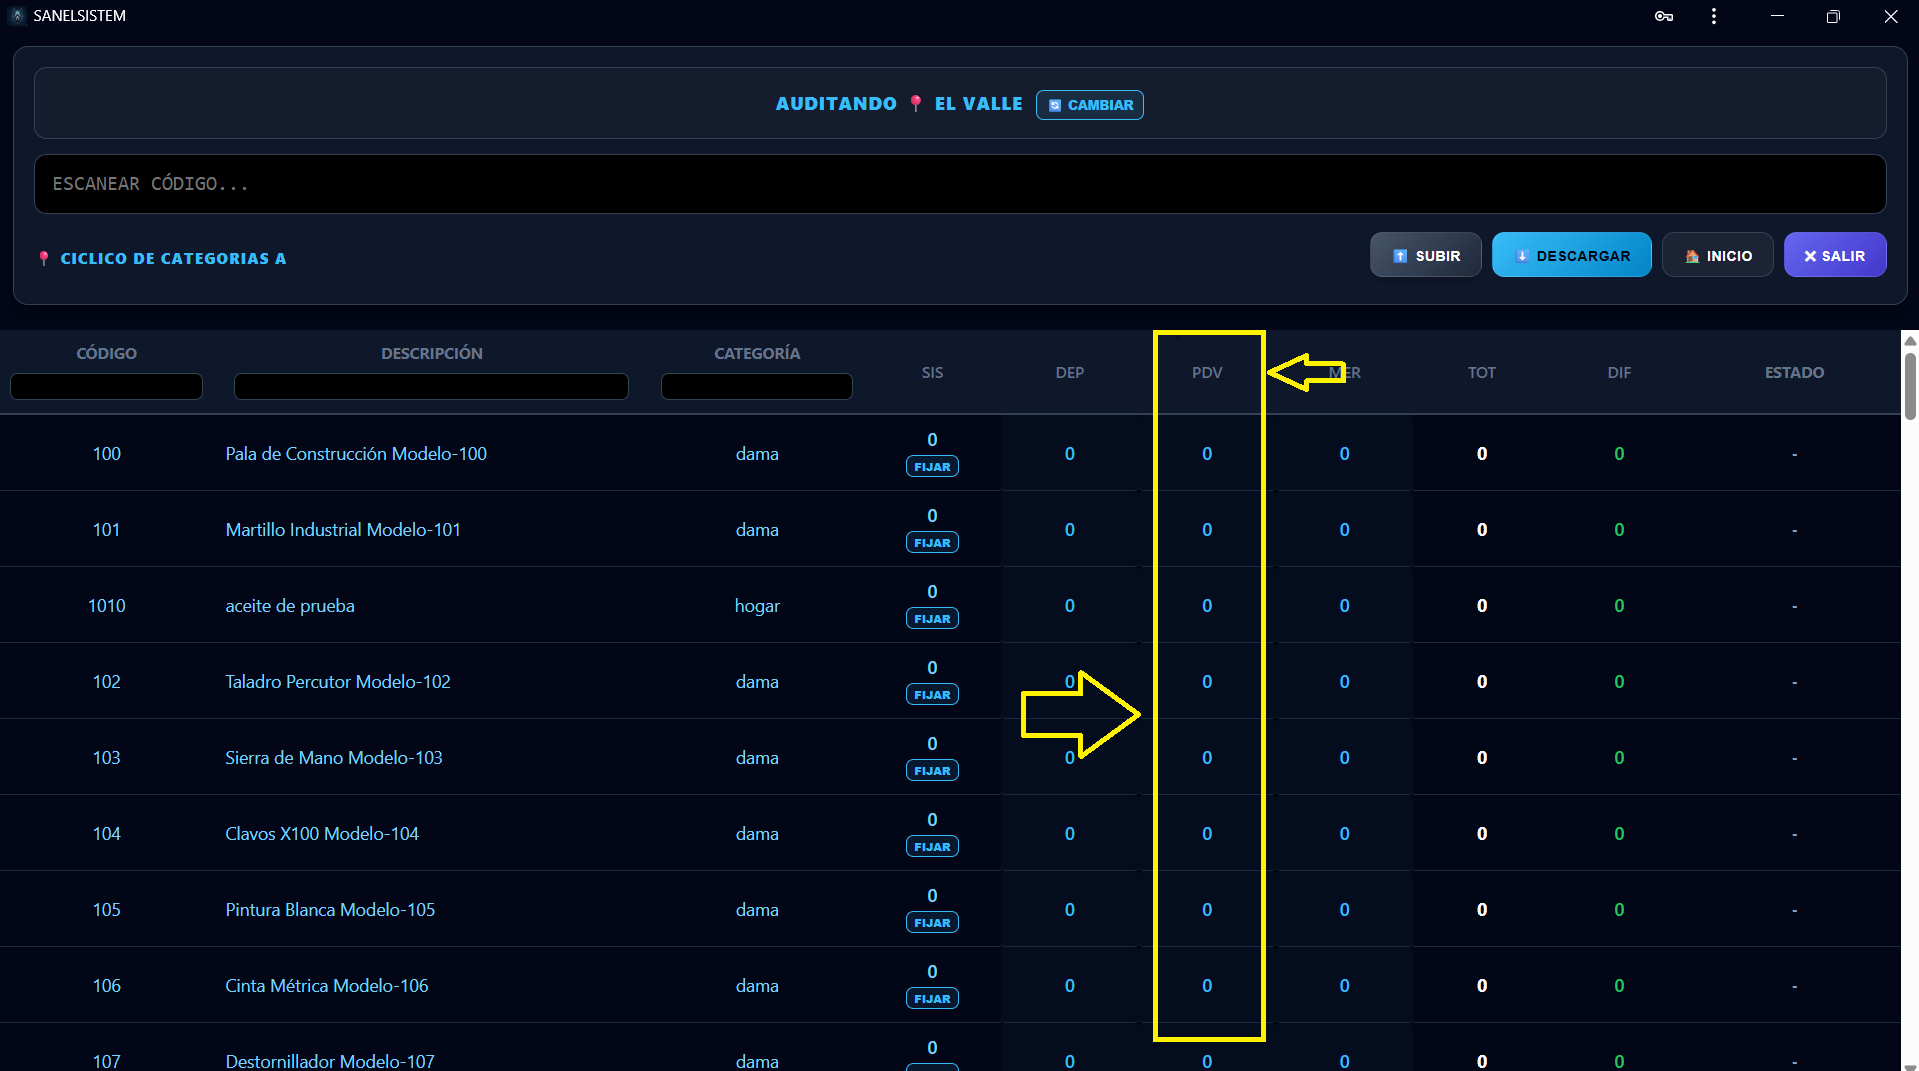Click the red location pin beside AUDITANDO
1919x1071 pixels.
[916, 103]
